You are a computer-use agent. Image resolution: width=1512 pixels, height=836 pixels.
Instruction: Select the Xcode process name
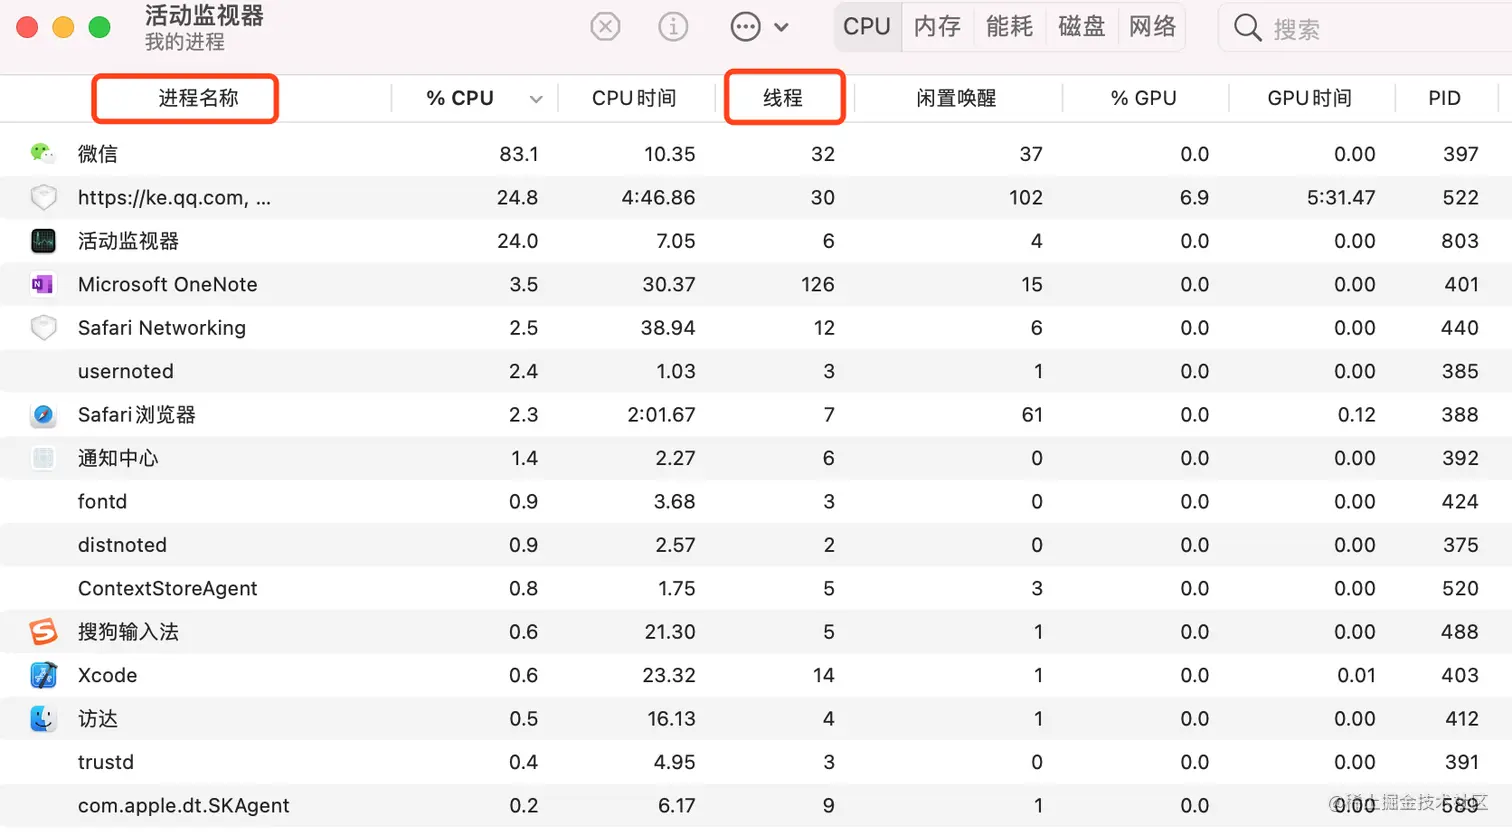click(x=107, y=675)
